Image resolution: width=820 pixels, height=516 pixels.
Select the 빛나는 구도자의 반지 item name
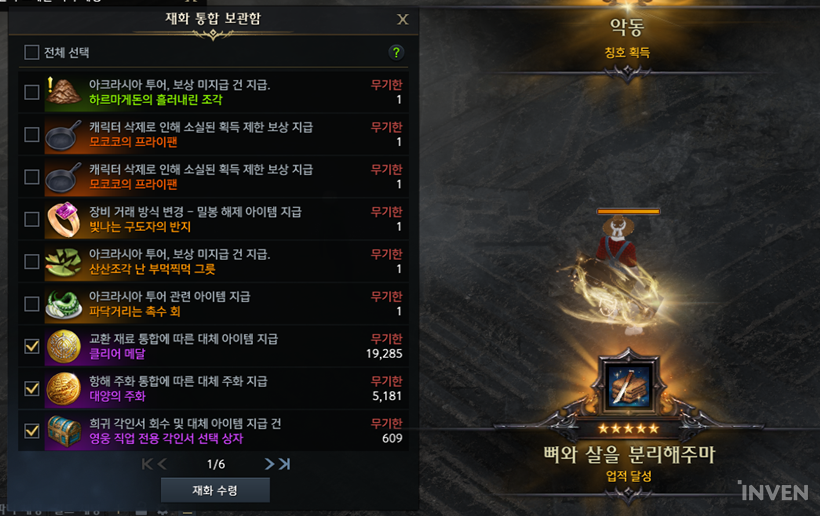[140, 226]
